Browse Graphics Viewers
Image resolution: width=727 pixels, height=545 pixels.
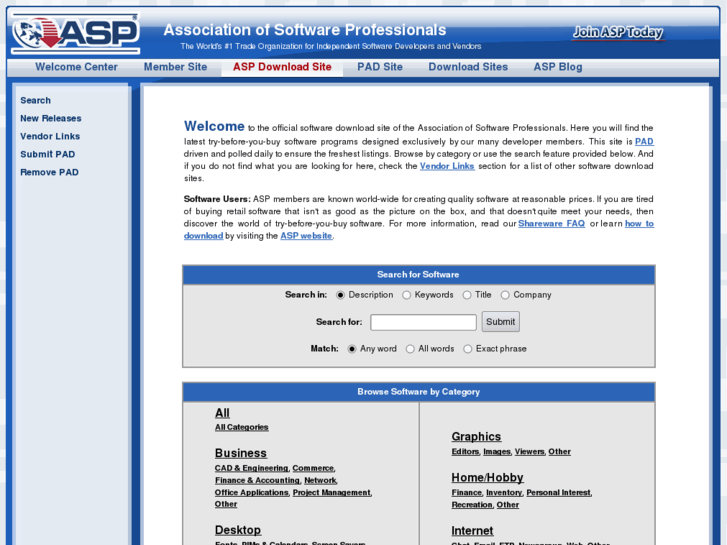click(529, 451)
